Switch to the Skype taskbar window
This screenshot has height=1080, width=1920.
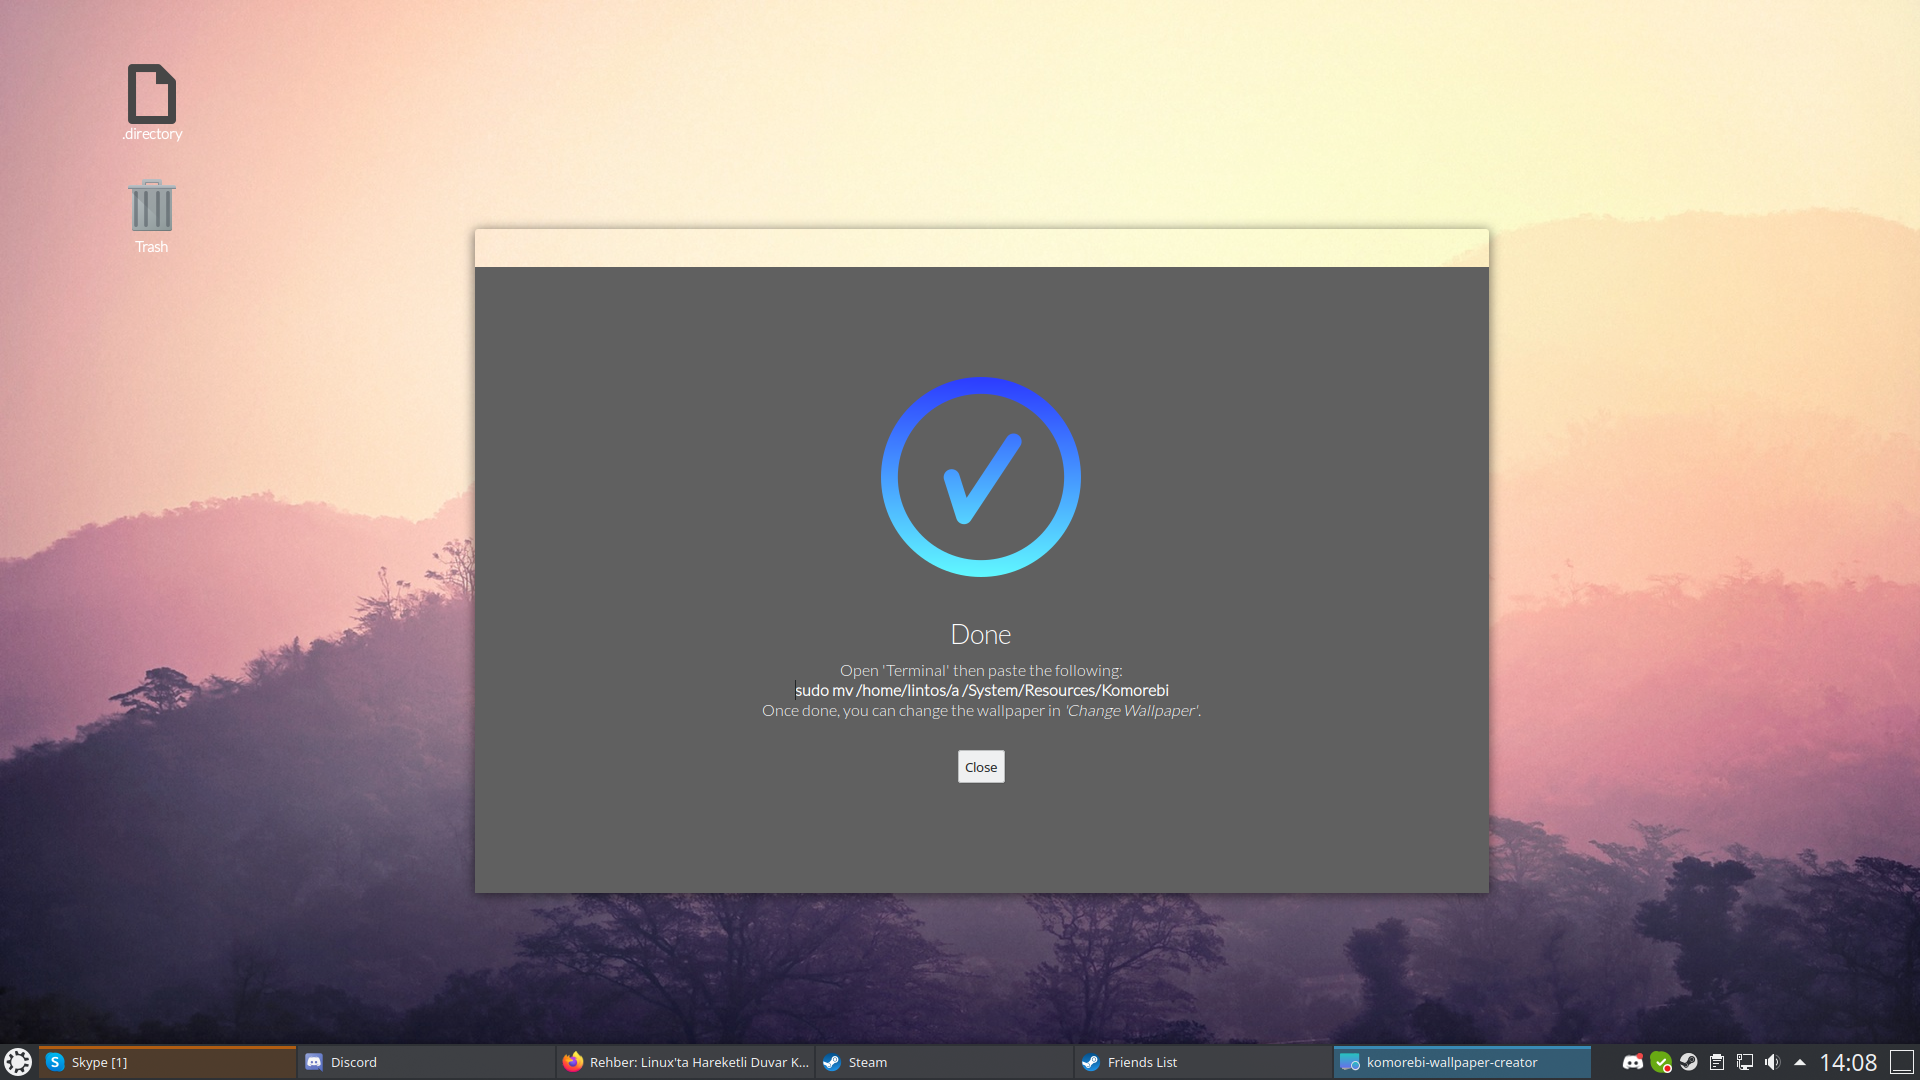[x=167, y=1062]
